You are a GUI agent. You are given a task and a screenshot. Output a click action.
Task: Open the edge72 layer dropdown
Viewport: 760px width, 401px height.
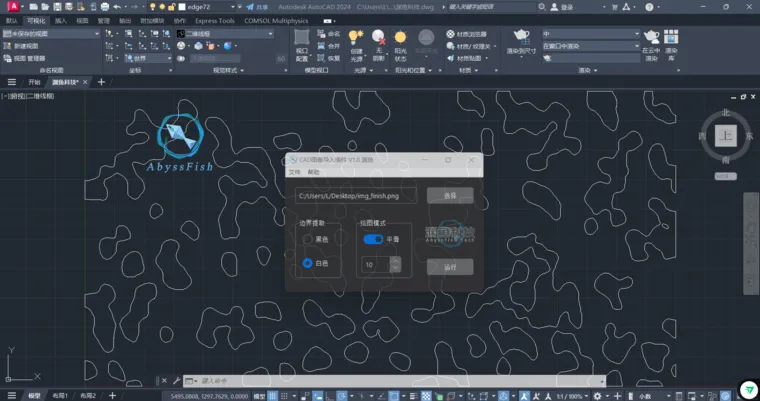click(x=233, y=7)
